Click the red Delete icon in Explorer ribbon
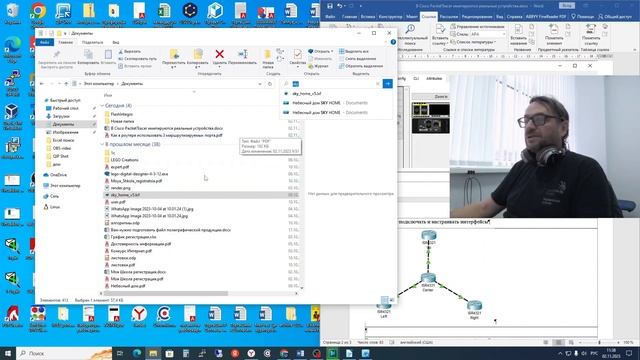The height and width of the screenshot is (360, 640). click(220, 54)
